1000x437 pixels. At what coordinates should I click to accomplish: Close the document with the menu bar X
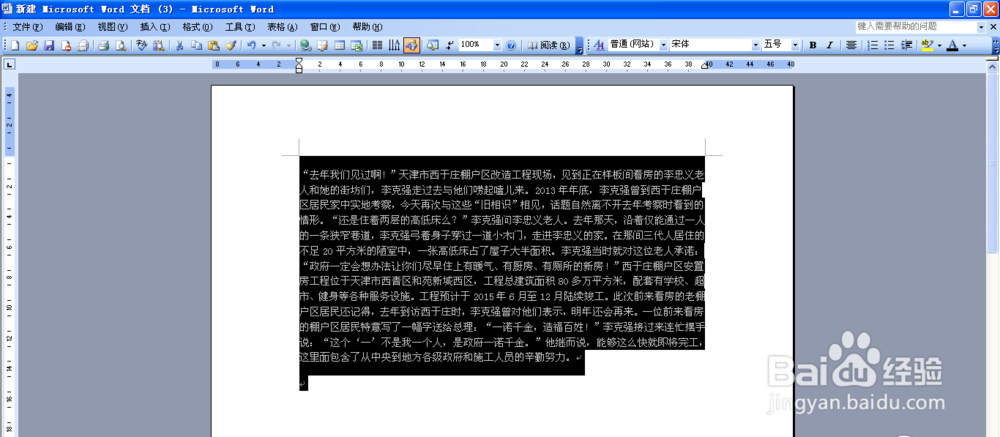[992, 27]
